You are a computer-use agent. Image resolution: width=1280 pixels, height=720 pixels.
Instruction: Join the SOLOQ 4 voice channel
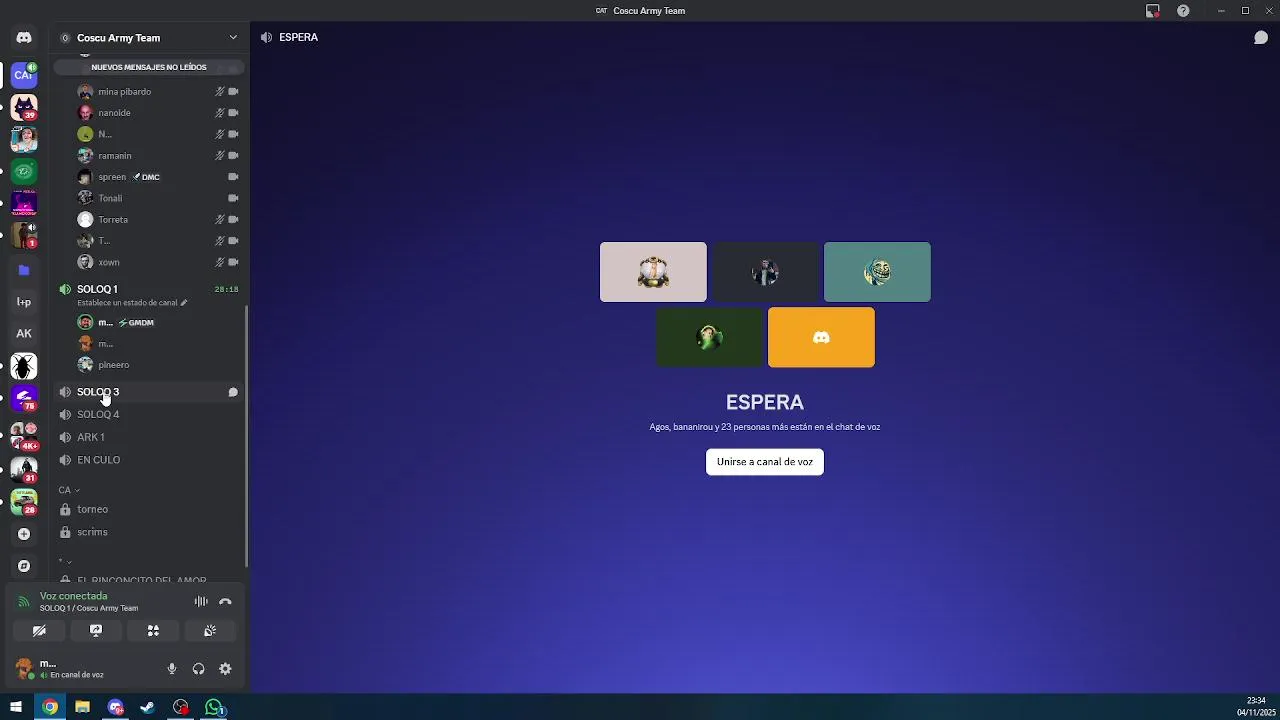(148, 414)
